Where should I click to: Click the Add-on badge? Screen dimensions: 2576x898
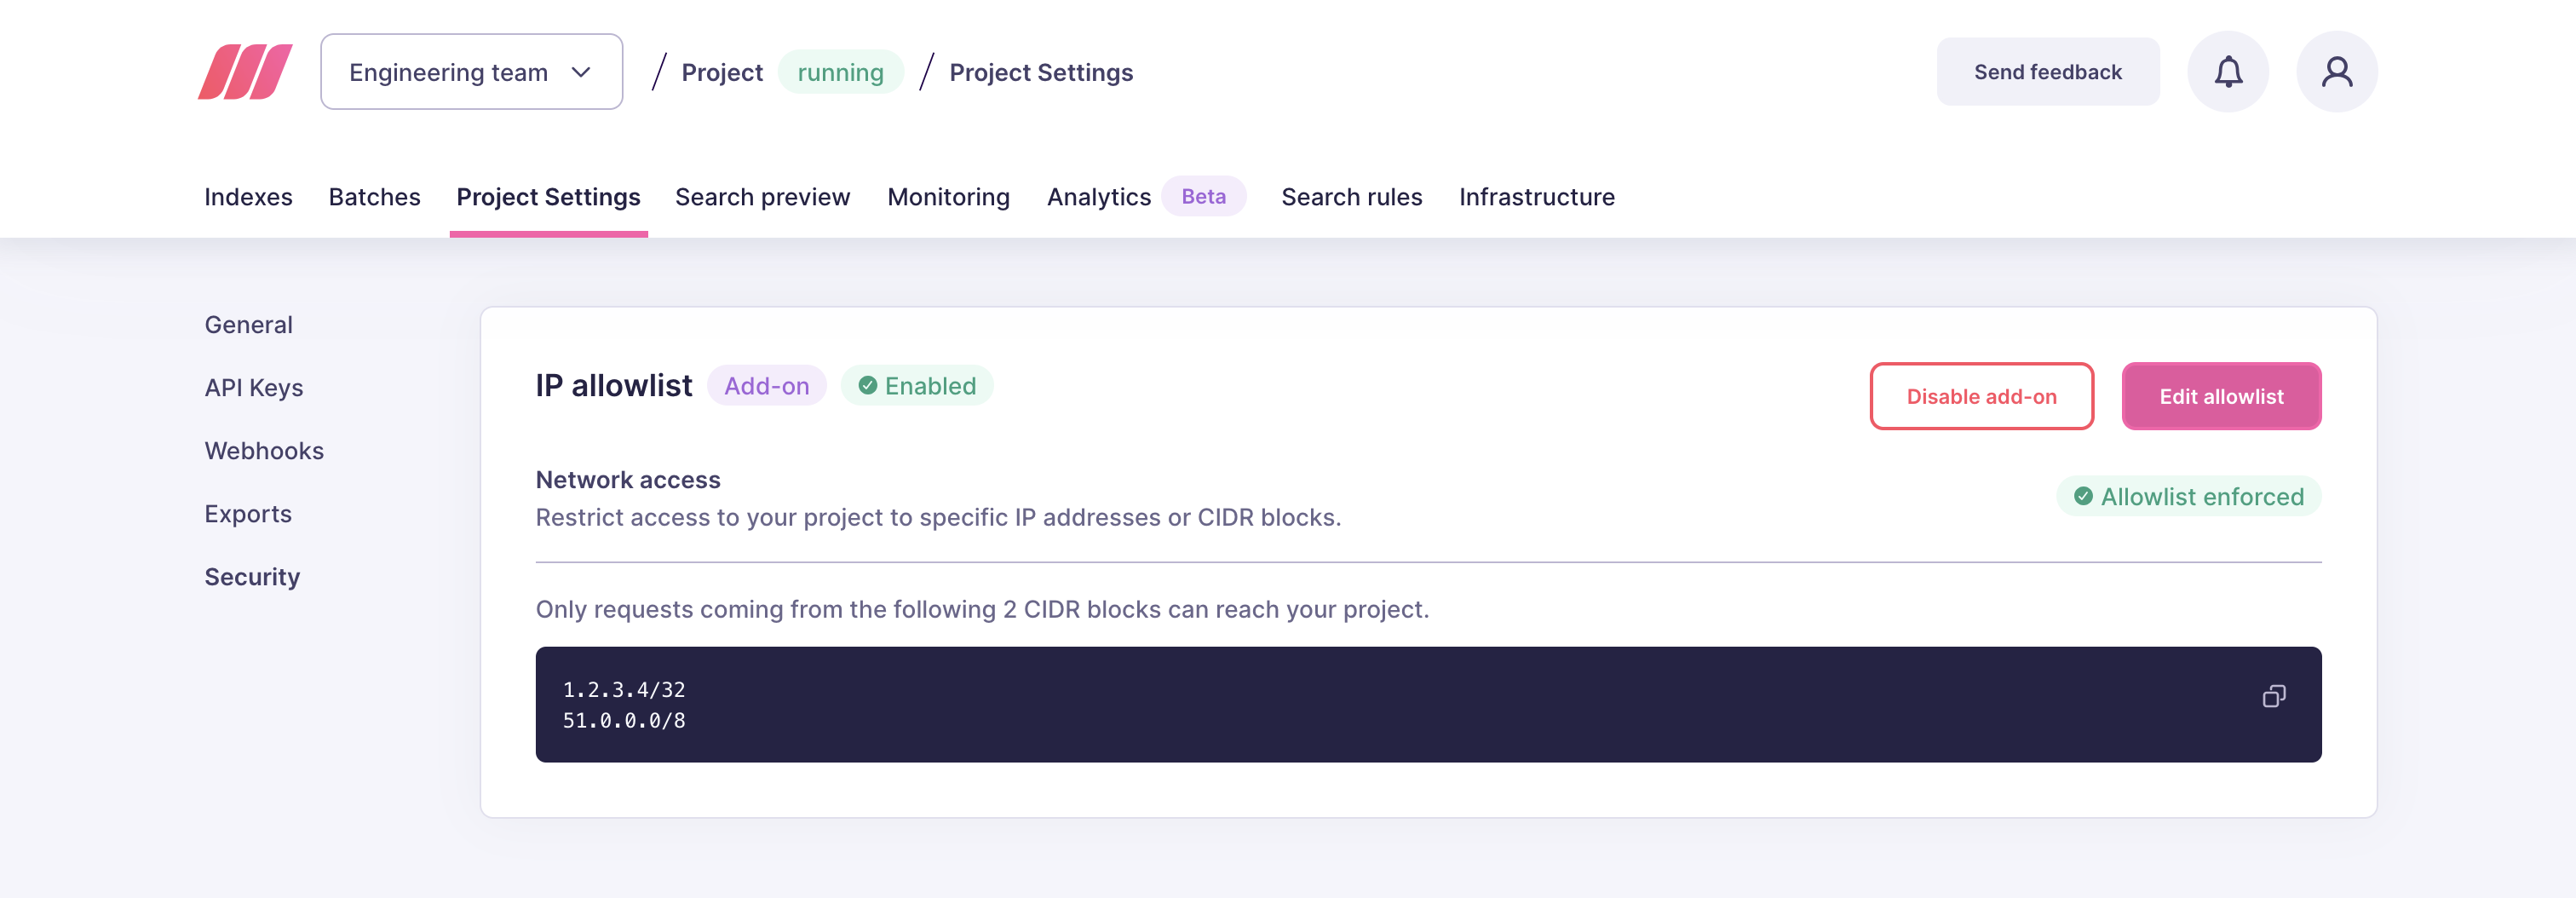766,386
